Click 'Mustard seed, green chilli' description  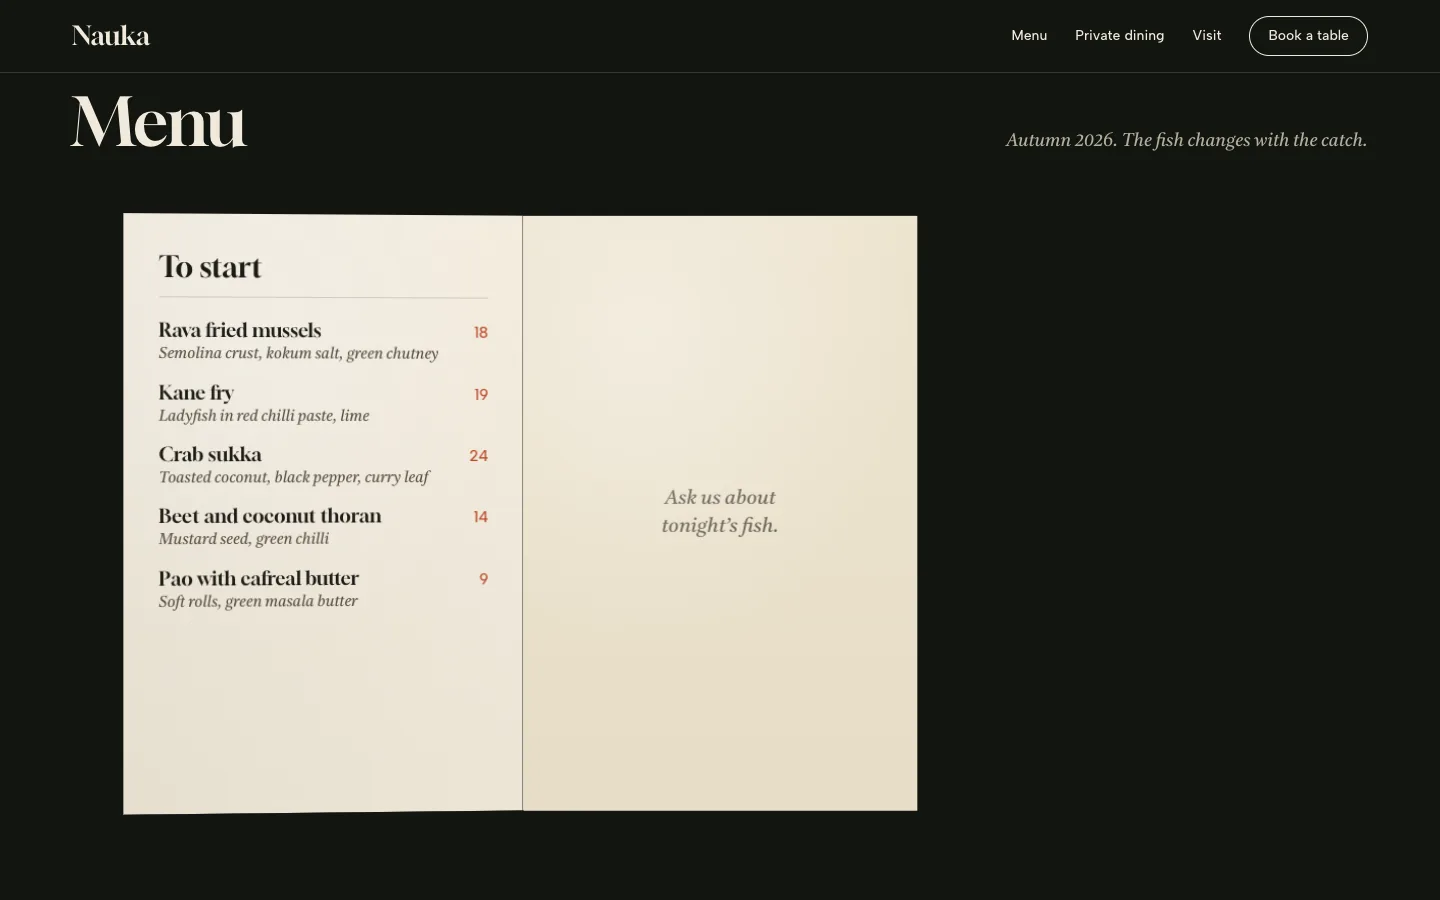point(244,539)
